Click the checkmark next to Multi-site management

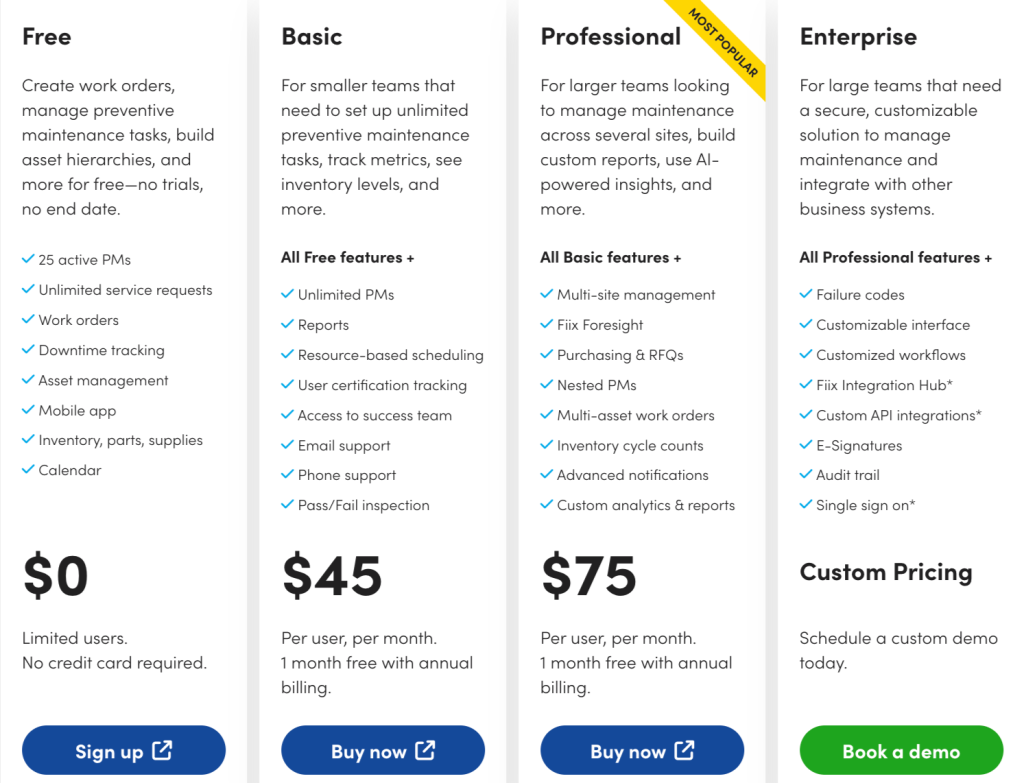[546, 295]
